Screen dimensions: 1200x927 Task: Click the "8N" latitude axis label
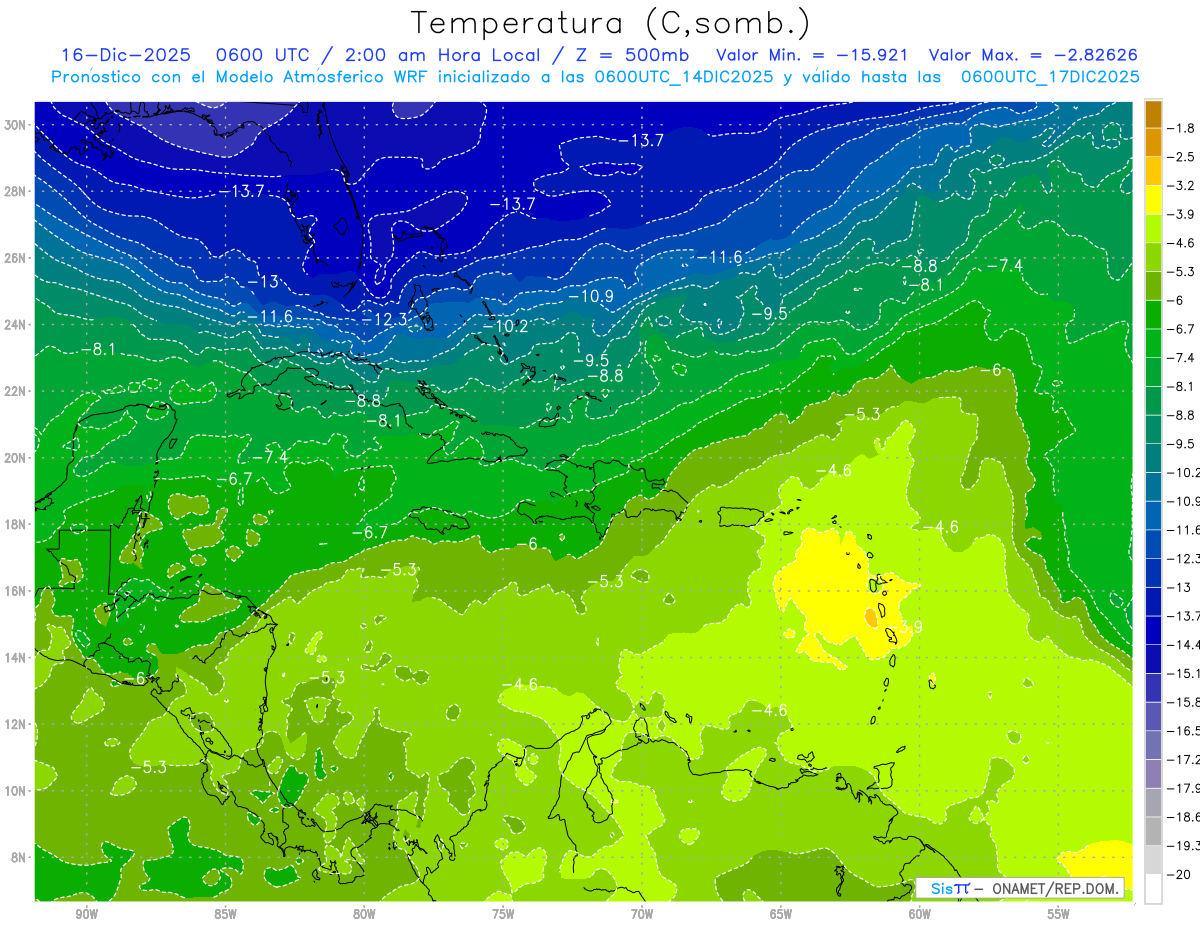pyautogui.click(x=19, y=857)
